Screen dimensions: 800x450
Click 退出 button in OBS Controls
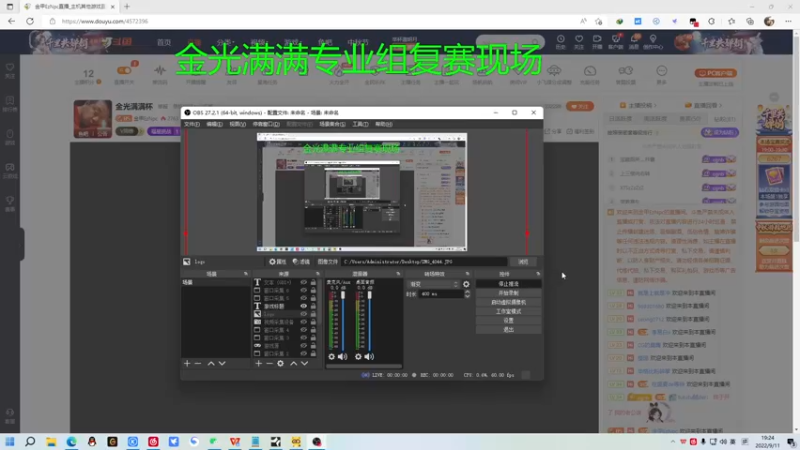(508, 330)
